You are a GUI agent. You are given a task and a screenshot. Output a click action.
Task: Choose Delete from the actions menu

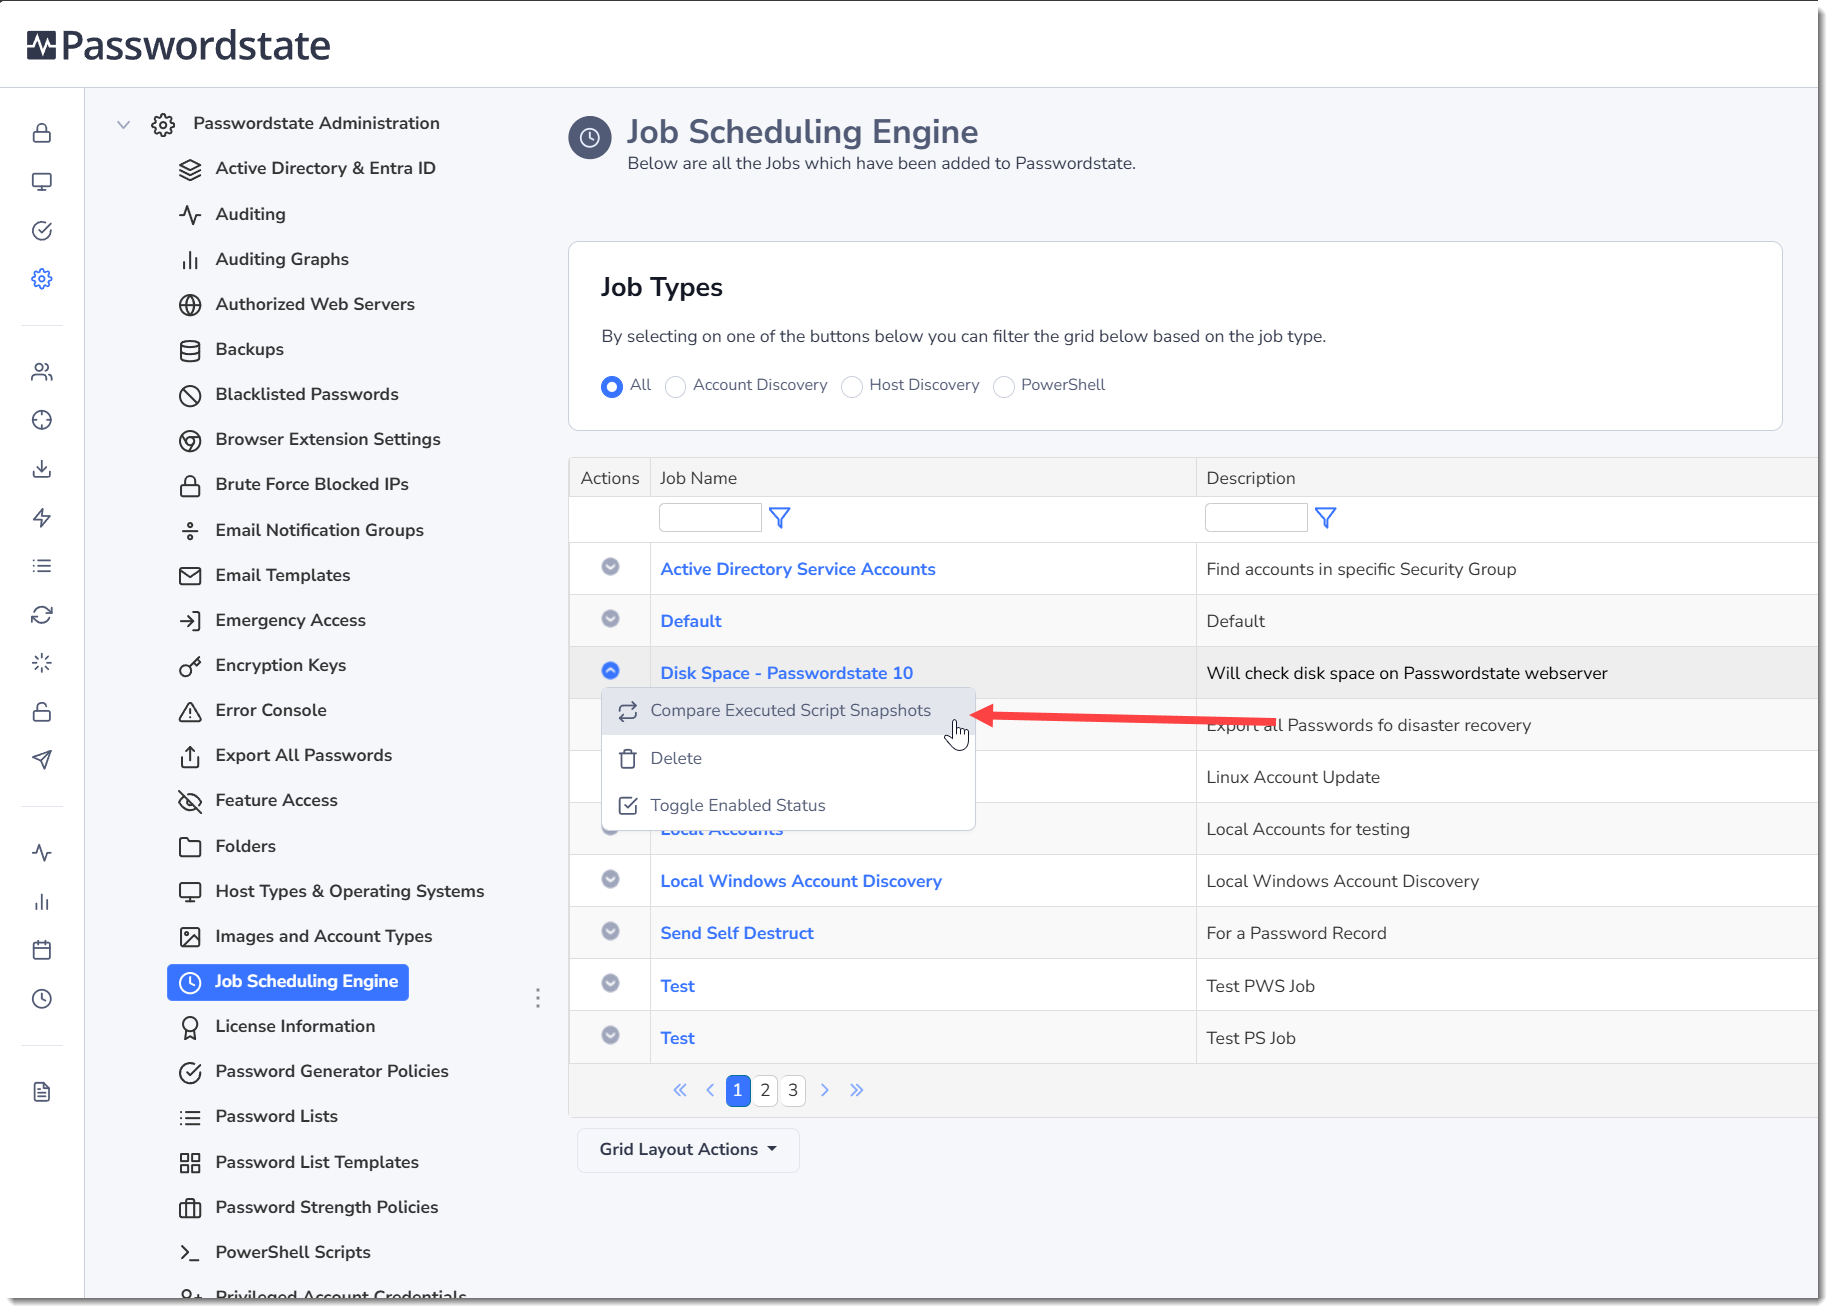pos(788,759)
